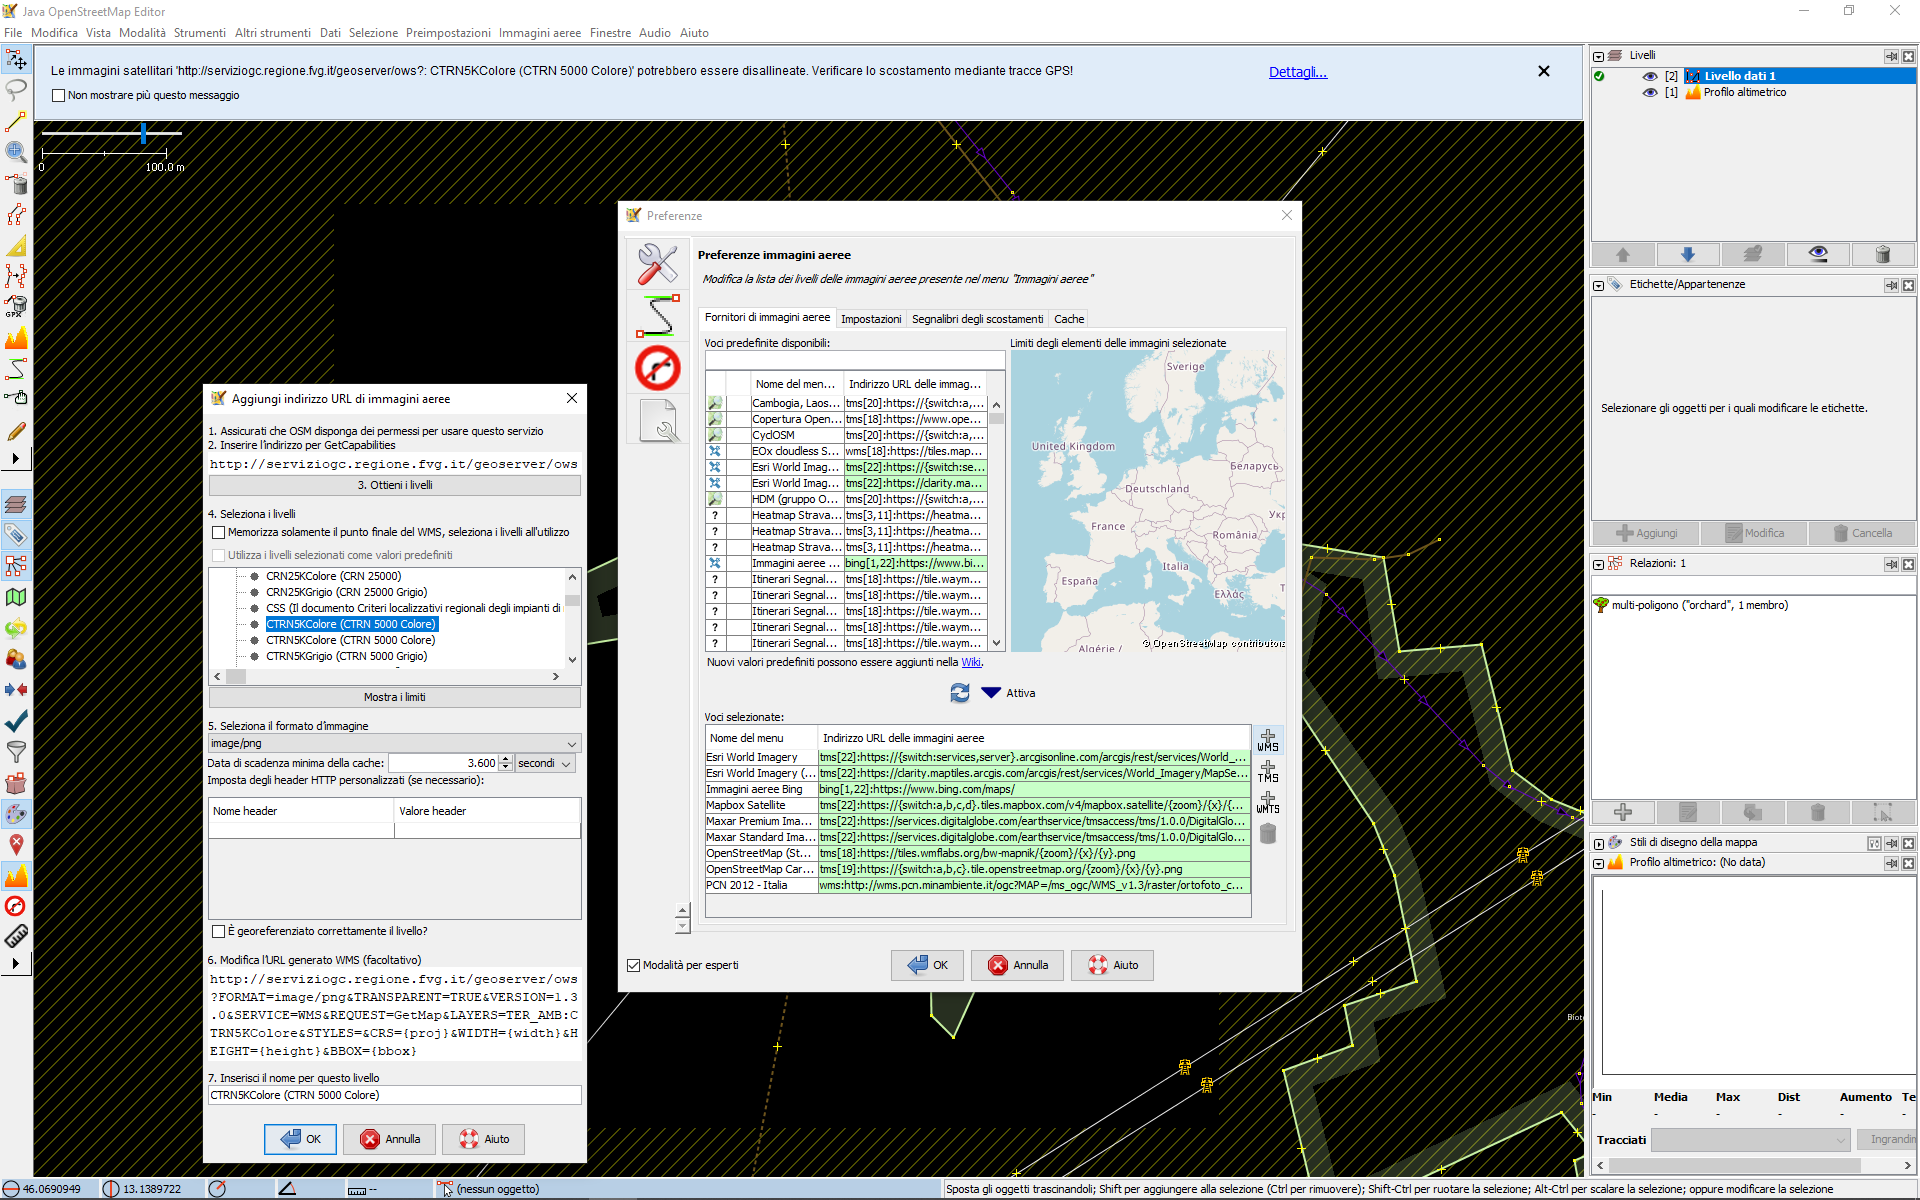Toggle visibility of 'Livello dati 1' layer

click(1650, 76)
